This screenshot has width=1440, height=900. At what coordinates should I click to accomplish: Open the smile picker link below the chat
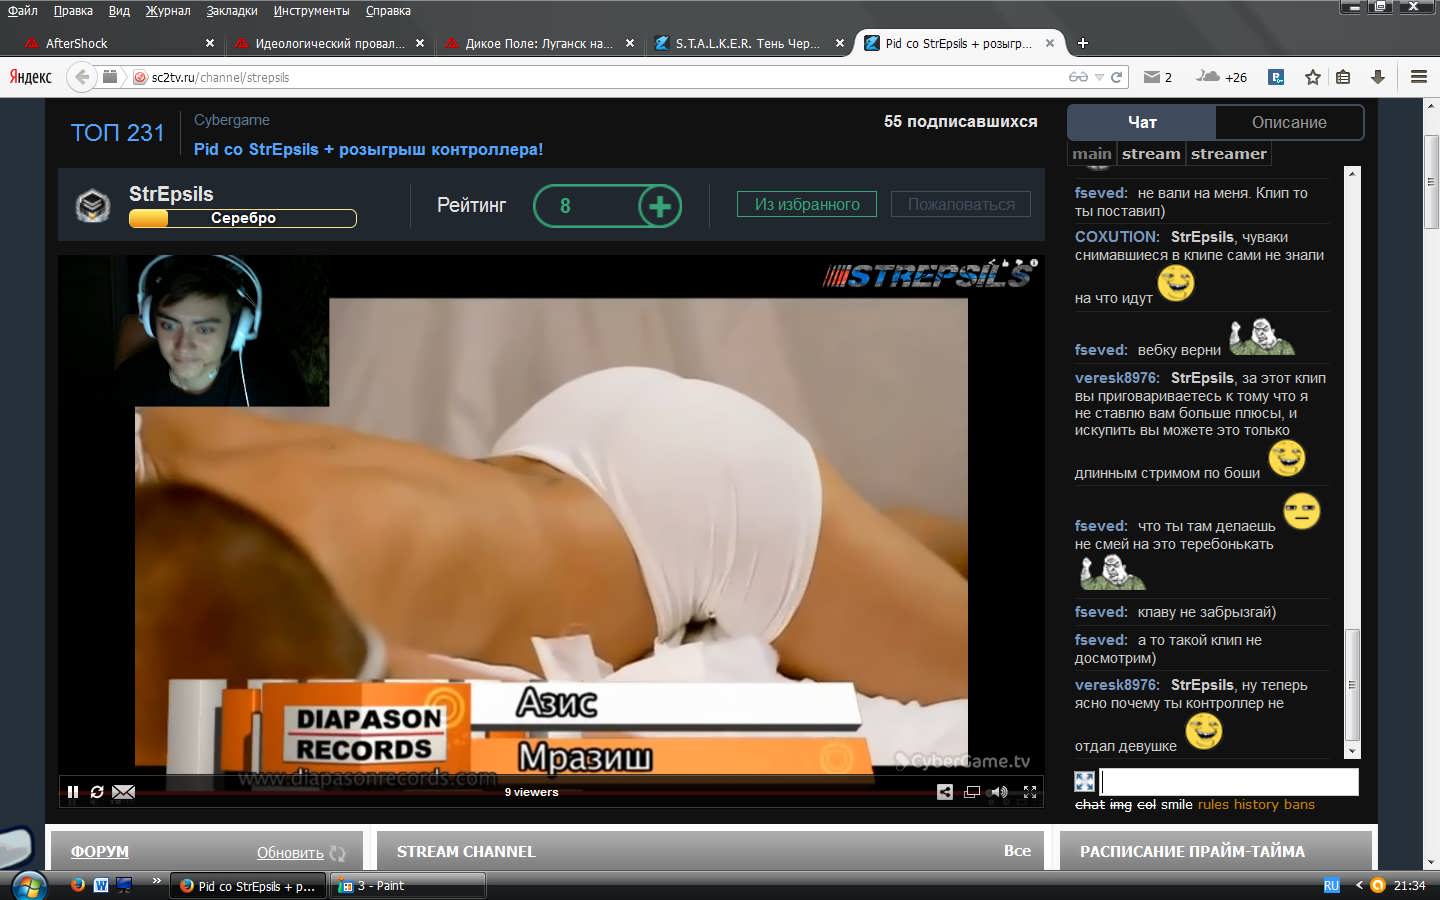1177,804
